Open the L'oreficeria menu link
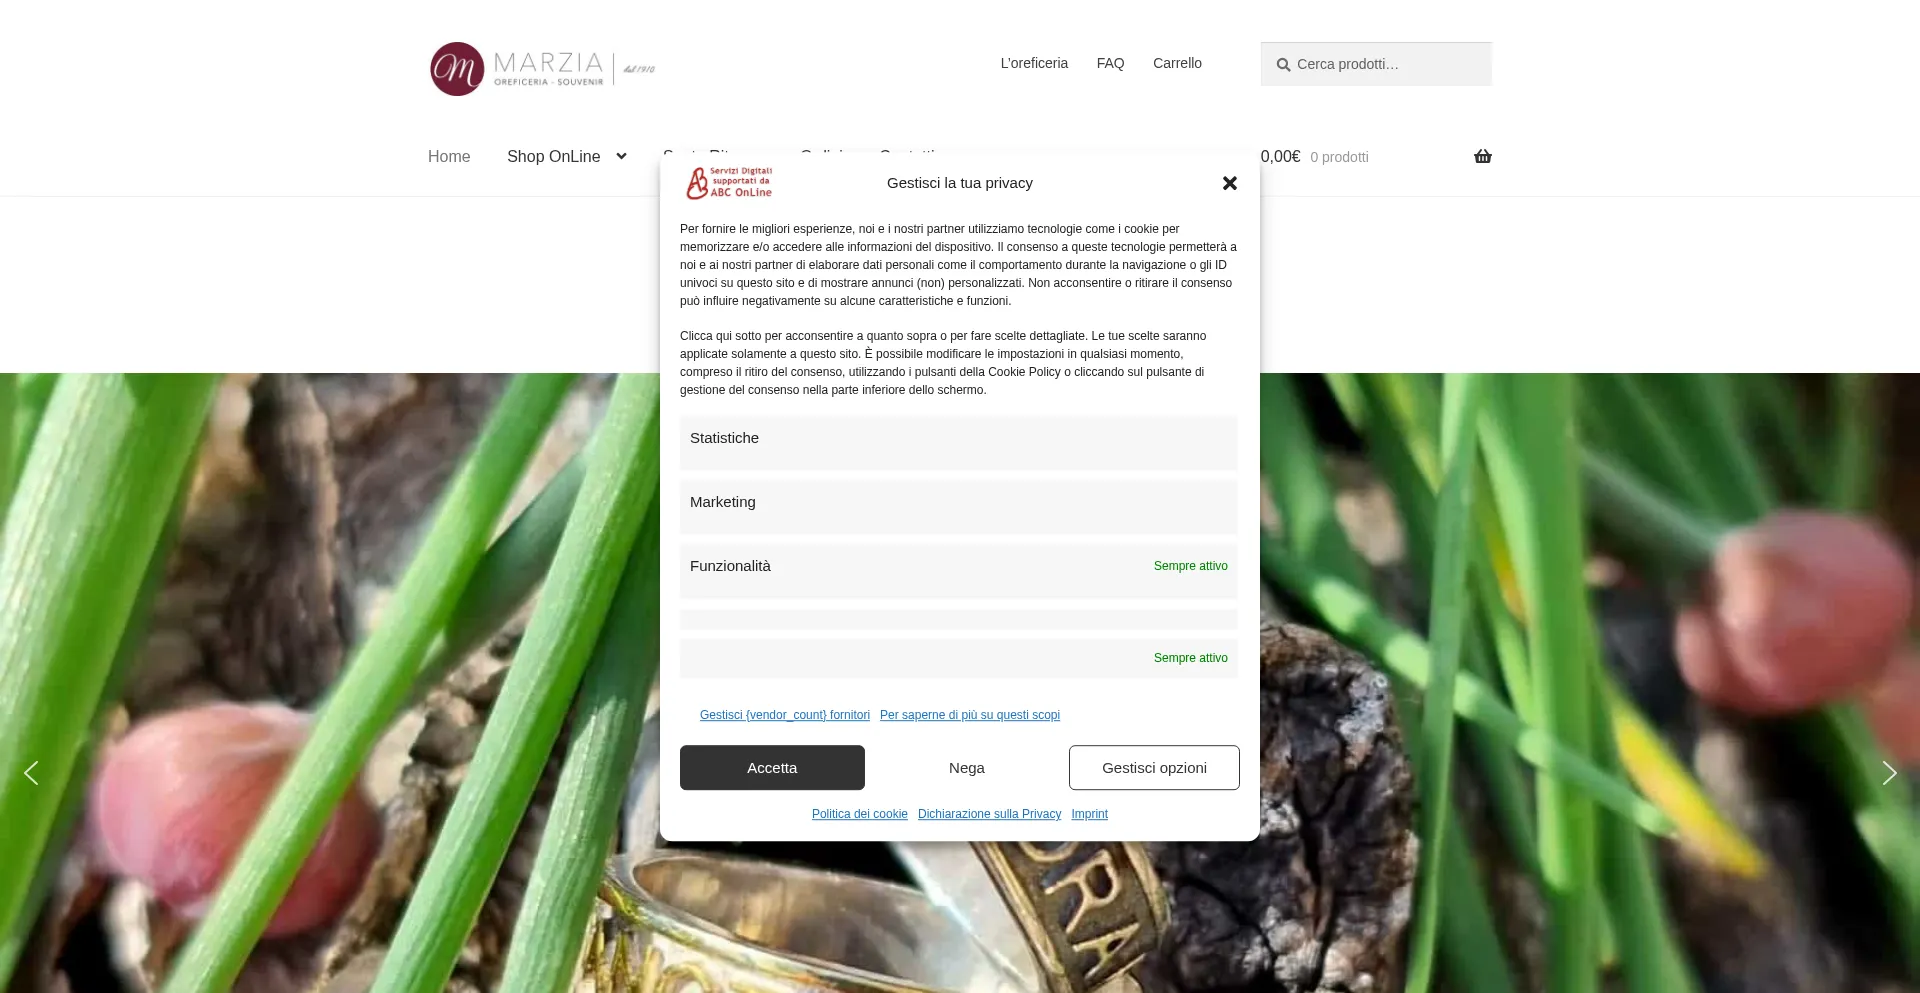 (1034, 63)
